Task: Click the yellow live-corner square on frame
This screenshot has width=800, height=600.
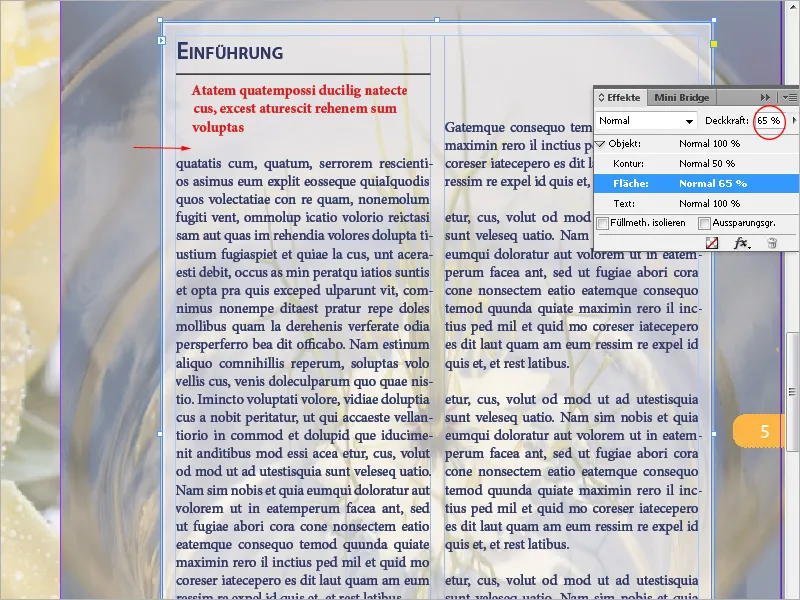Action: click(714, 44)
